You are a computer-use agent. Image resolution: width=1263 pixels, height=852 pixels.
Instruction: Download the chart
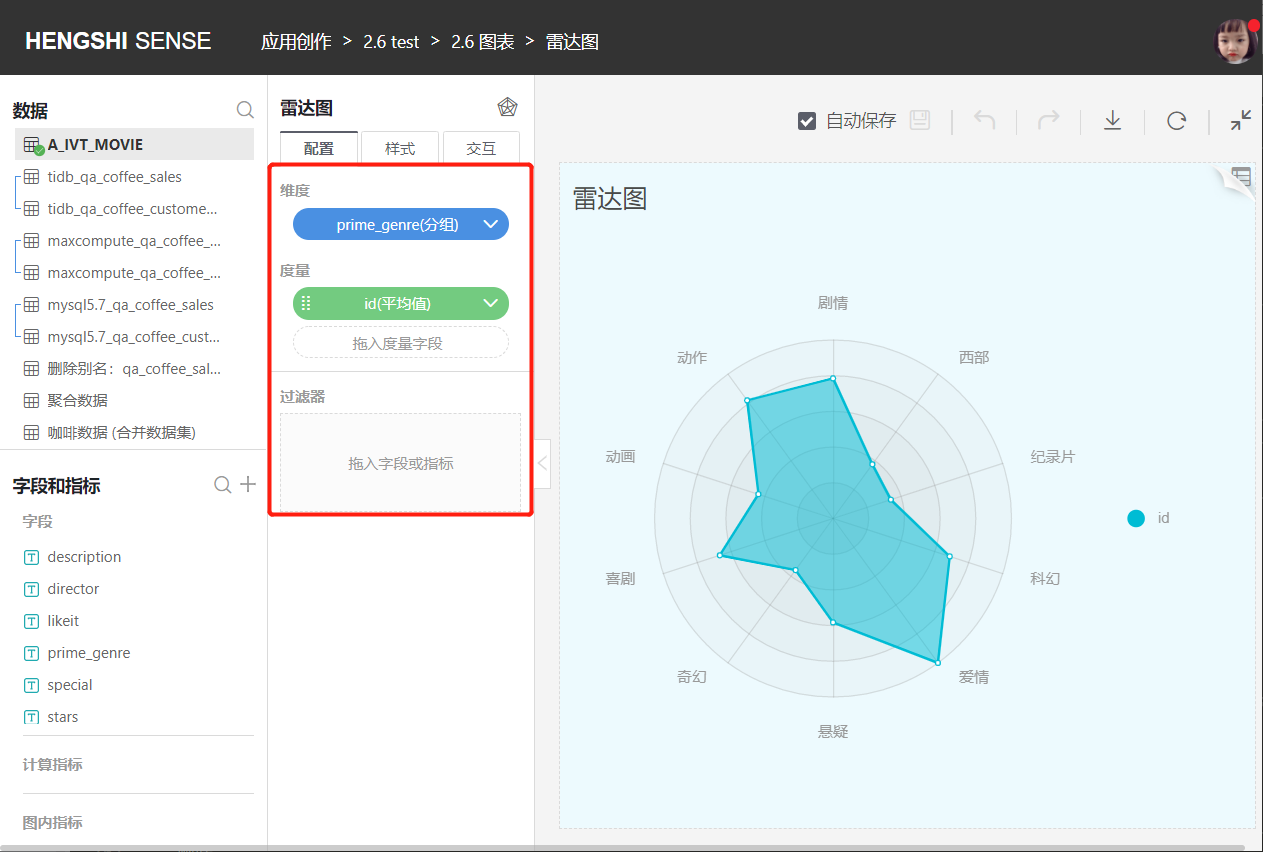1112,120
